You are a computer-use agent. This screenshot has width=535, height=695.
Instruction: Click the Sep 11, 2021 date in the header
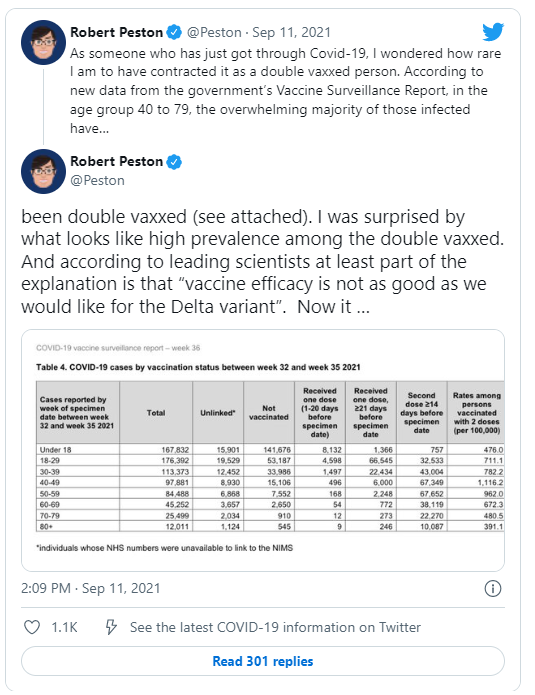292,32
